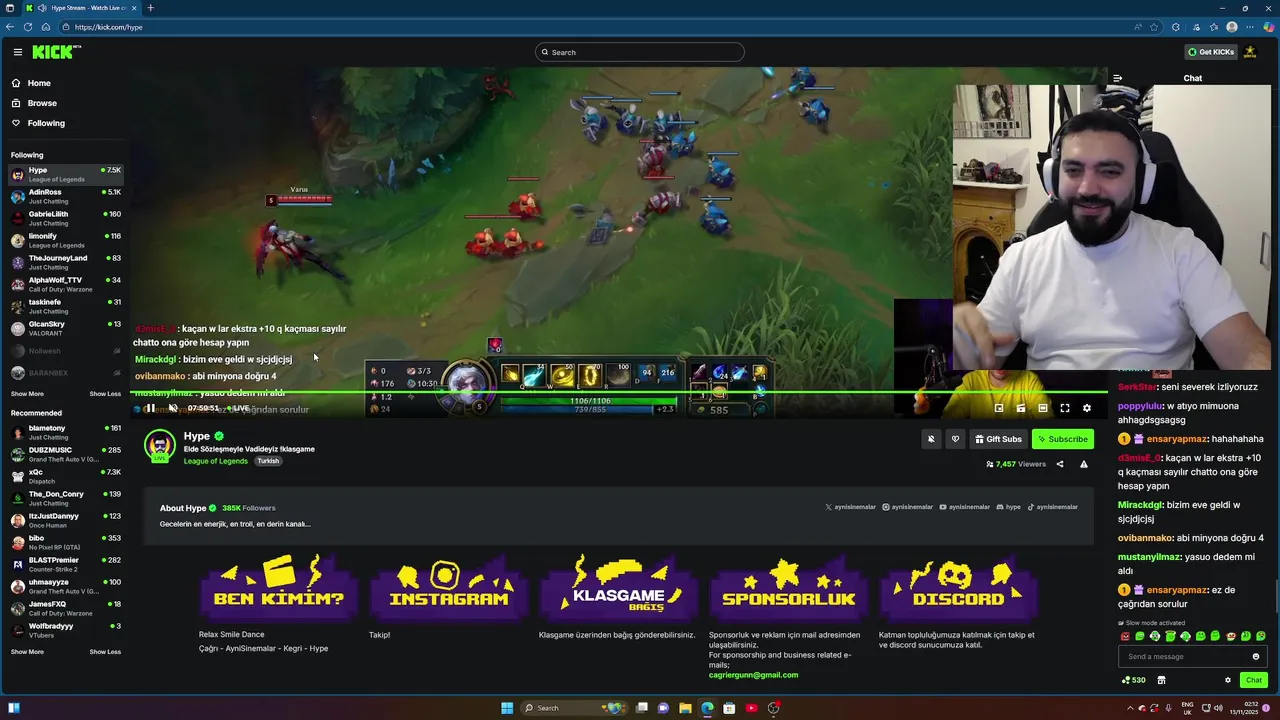This screenshot has width=1280, height=720.
Task: Open the BEN KIMIM? panel banner
Action: [x=279, y=590]
